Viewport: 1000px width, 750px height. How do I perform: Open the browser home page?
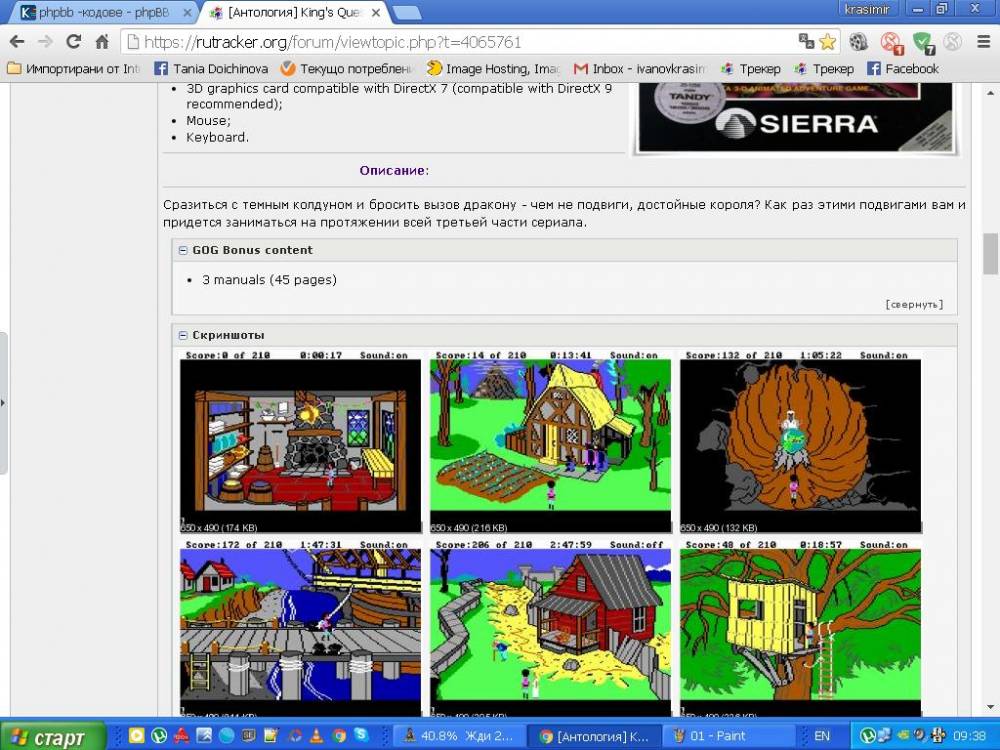[x=102, y=42]
